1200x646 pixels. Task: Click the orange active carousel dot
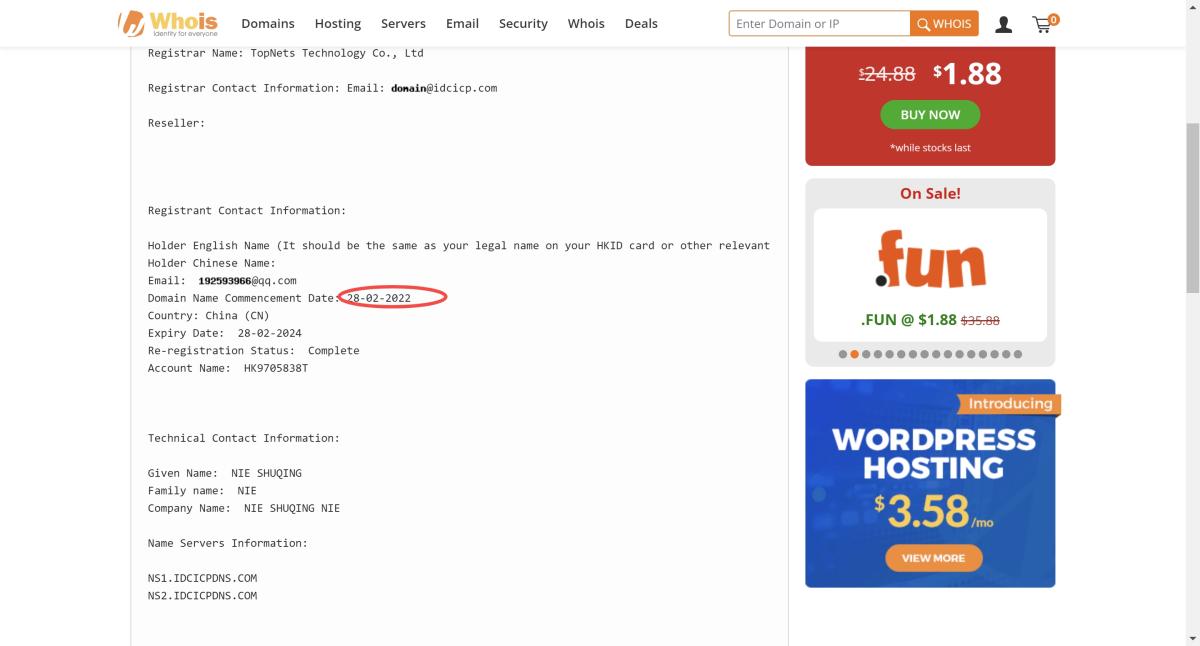[855, 354]
